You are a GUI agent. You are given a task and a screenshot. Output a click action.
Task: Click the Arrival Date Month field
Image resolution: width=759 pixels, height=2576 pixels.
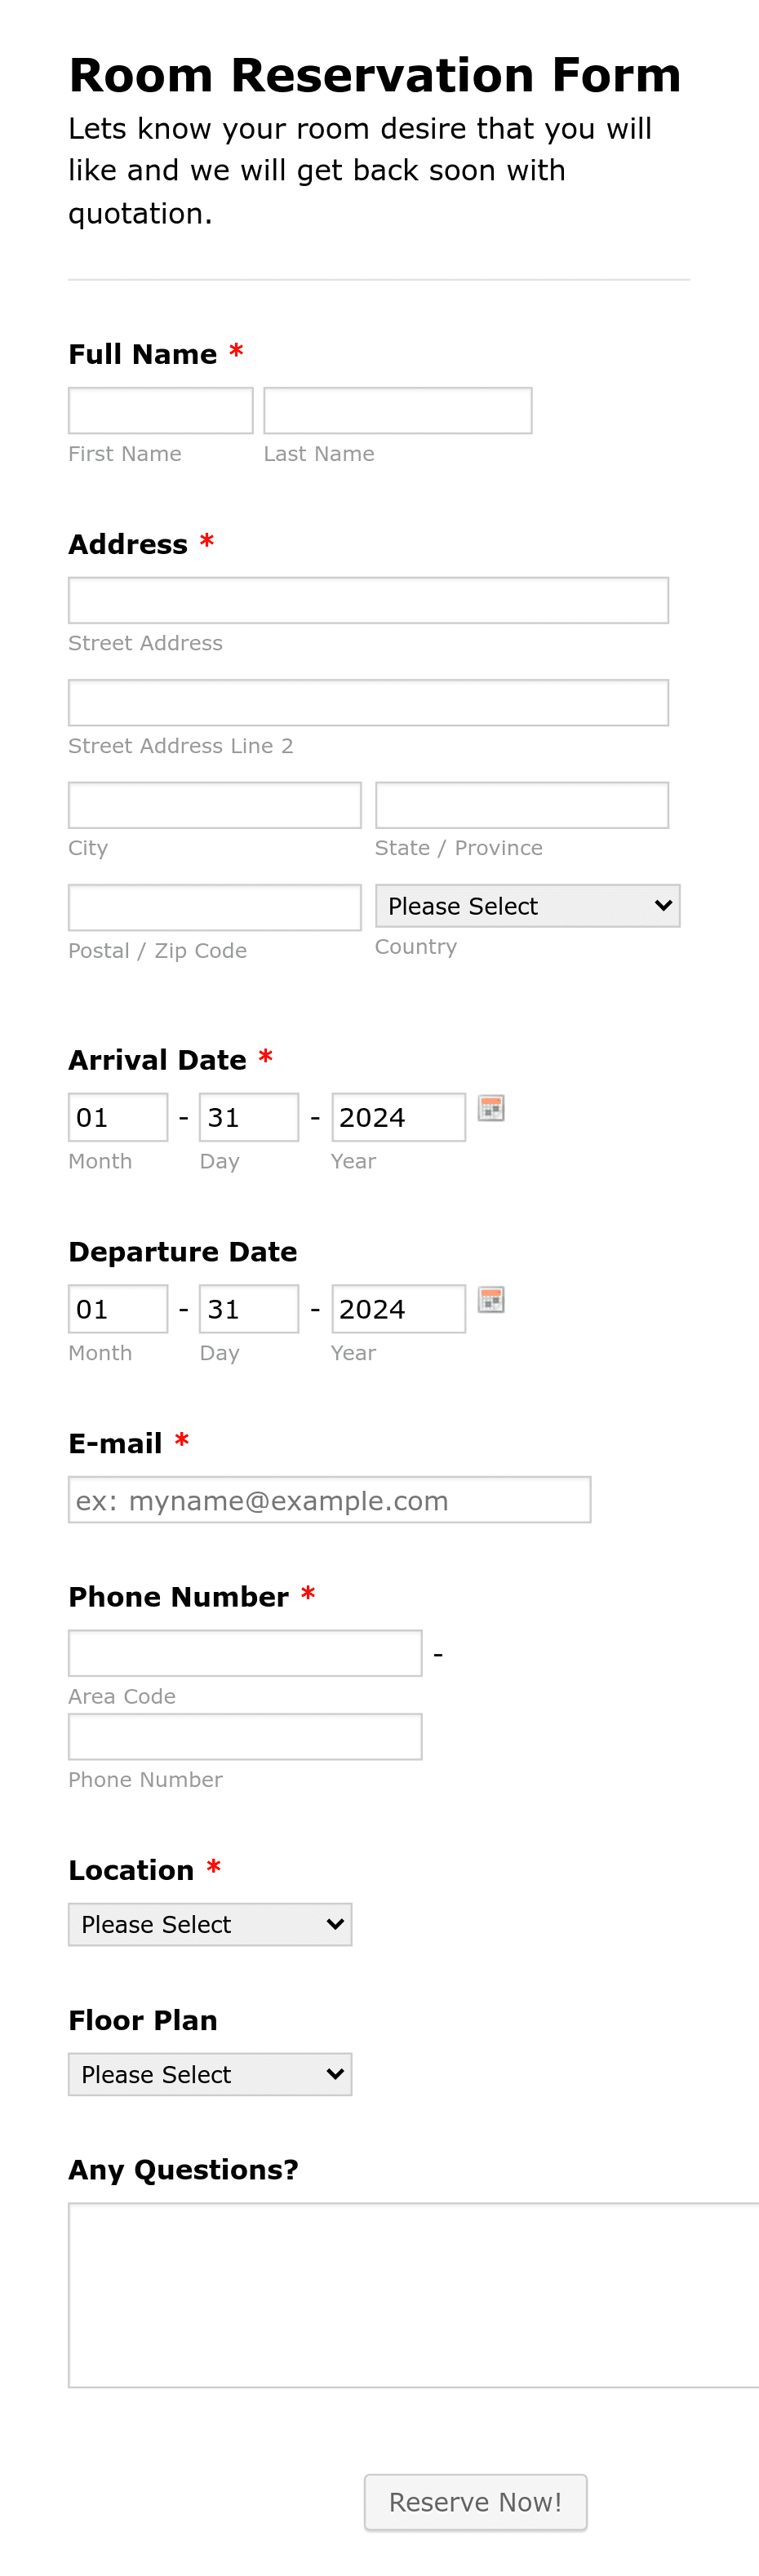tap(117, 1116)
